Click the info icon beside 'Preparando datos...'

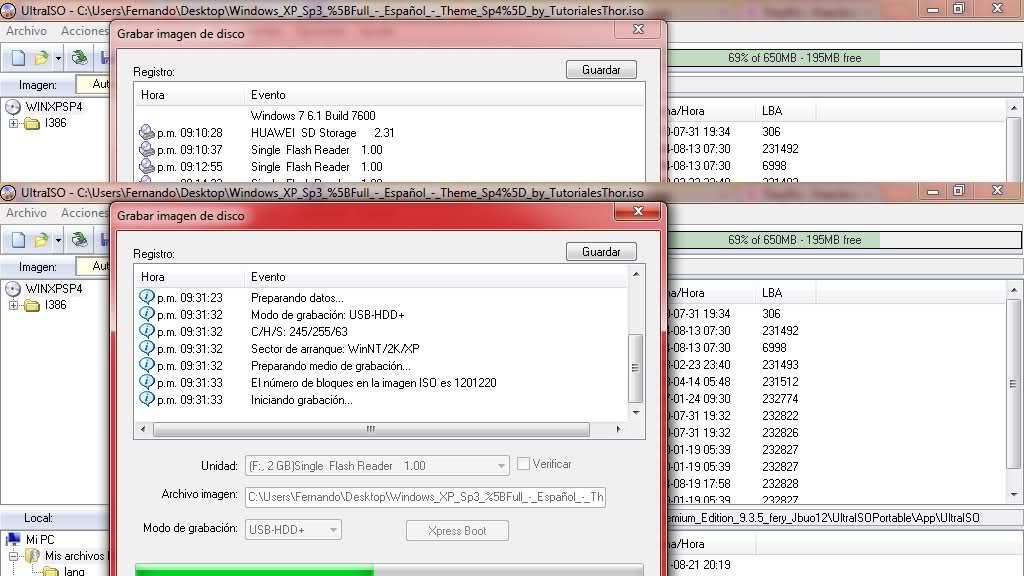point(147,297)
